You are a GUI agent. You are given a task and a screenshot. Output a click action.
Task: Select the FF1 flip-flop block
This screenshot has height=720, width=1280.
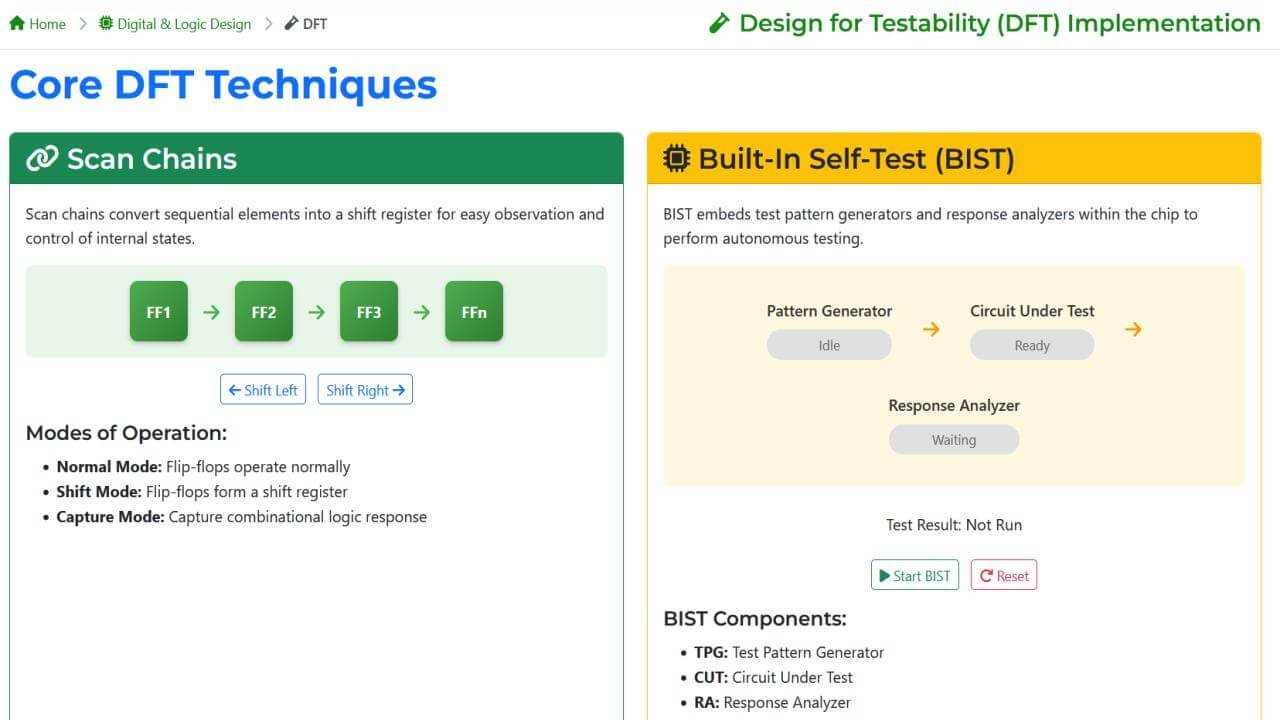tap(159, 311)
